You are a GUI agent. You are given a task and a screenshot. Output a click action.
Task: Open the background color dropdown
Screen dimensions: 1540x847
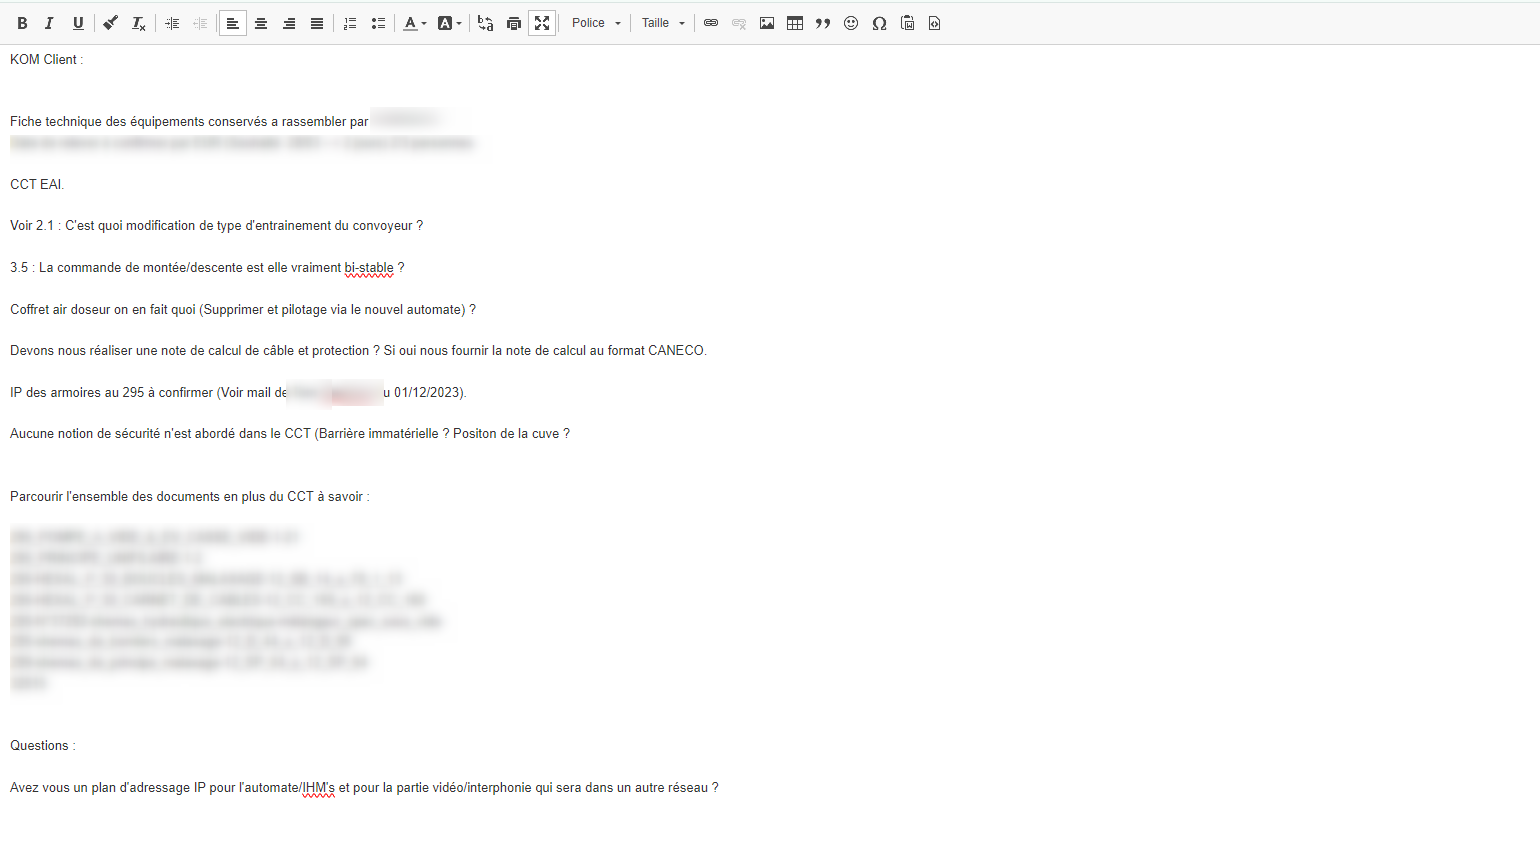pyautogui.click(x=450, y=23)
